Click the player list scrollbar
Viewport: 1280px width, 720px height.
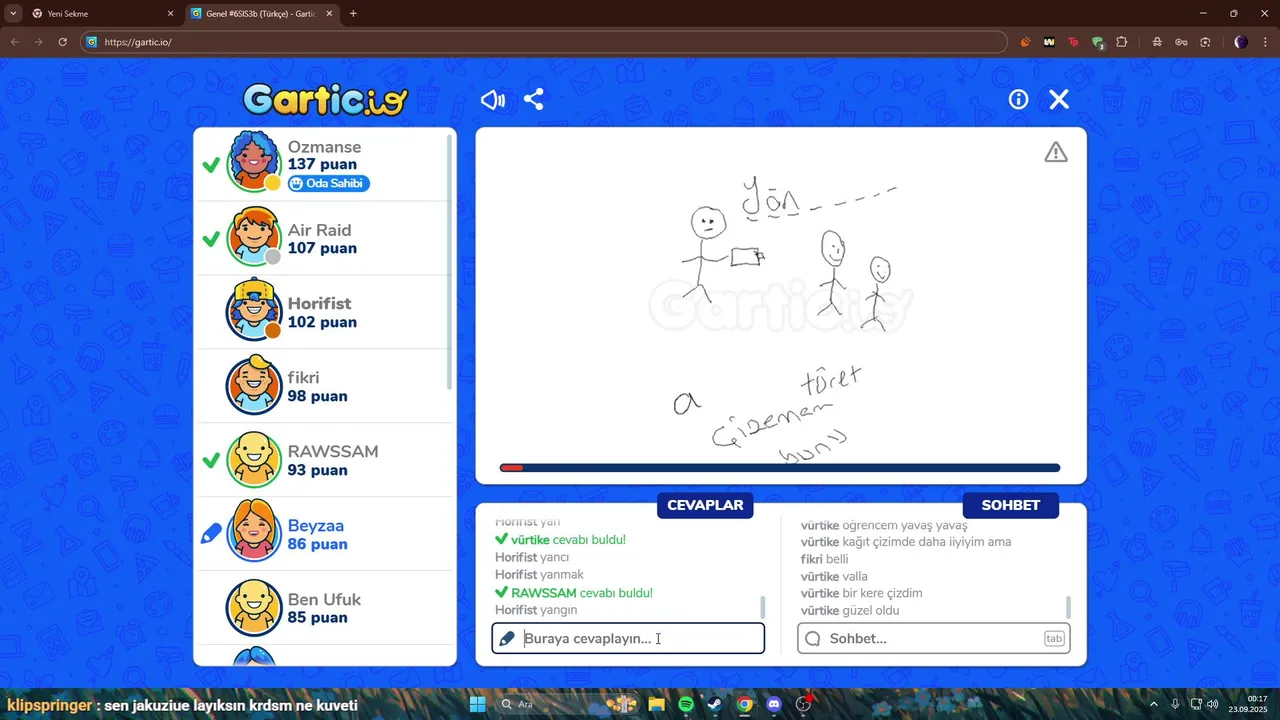coord(449,260)
